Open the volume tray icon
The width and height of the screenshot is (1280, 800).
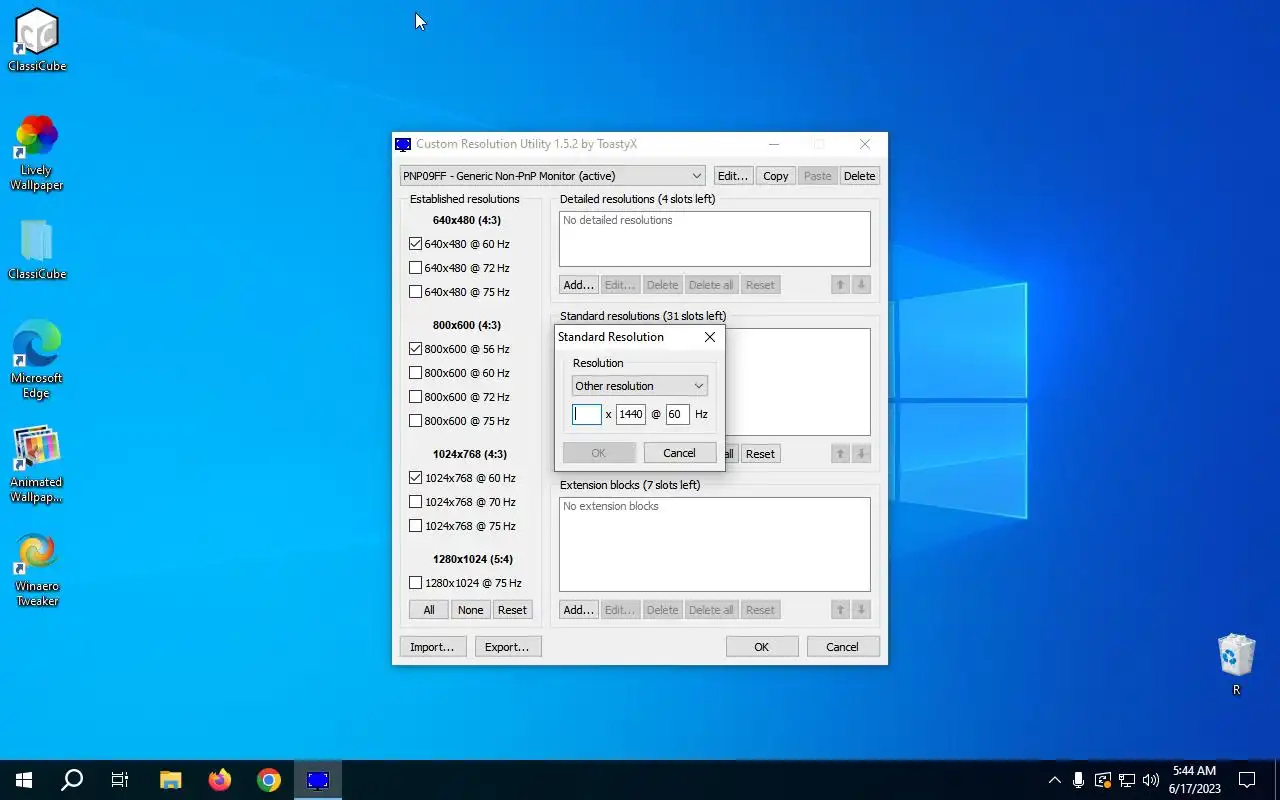point(1151,780)
